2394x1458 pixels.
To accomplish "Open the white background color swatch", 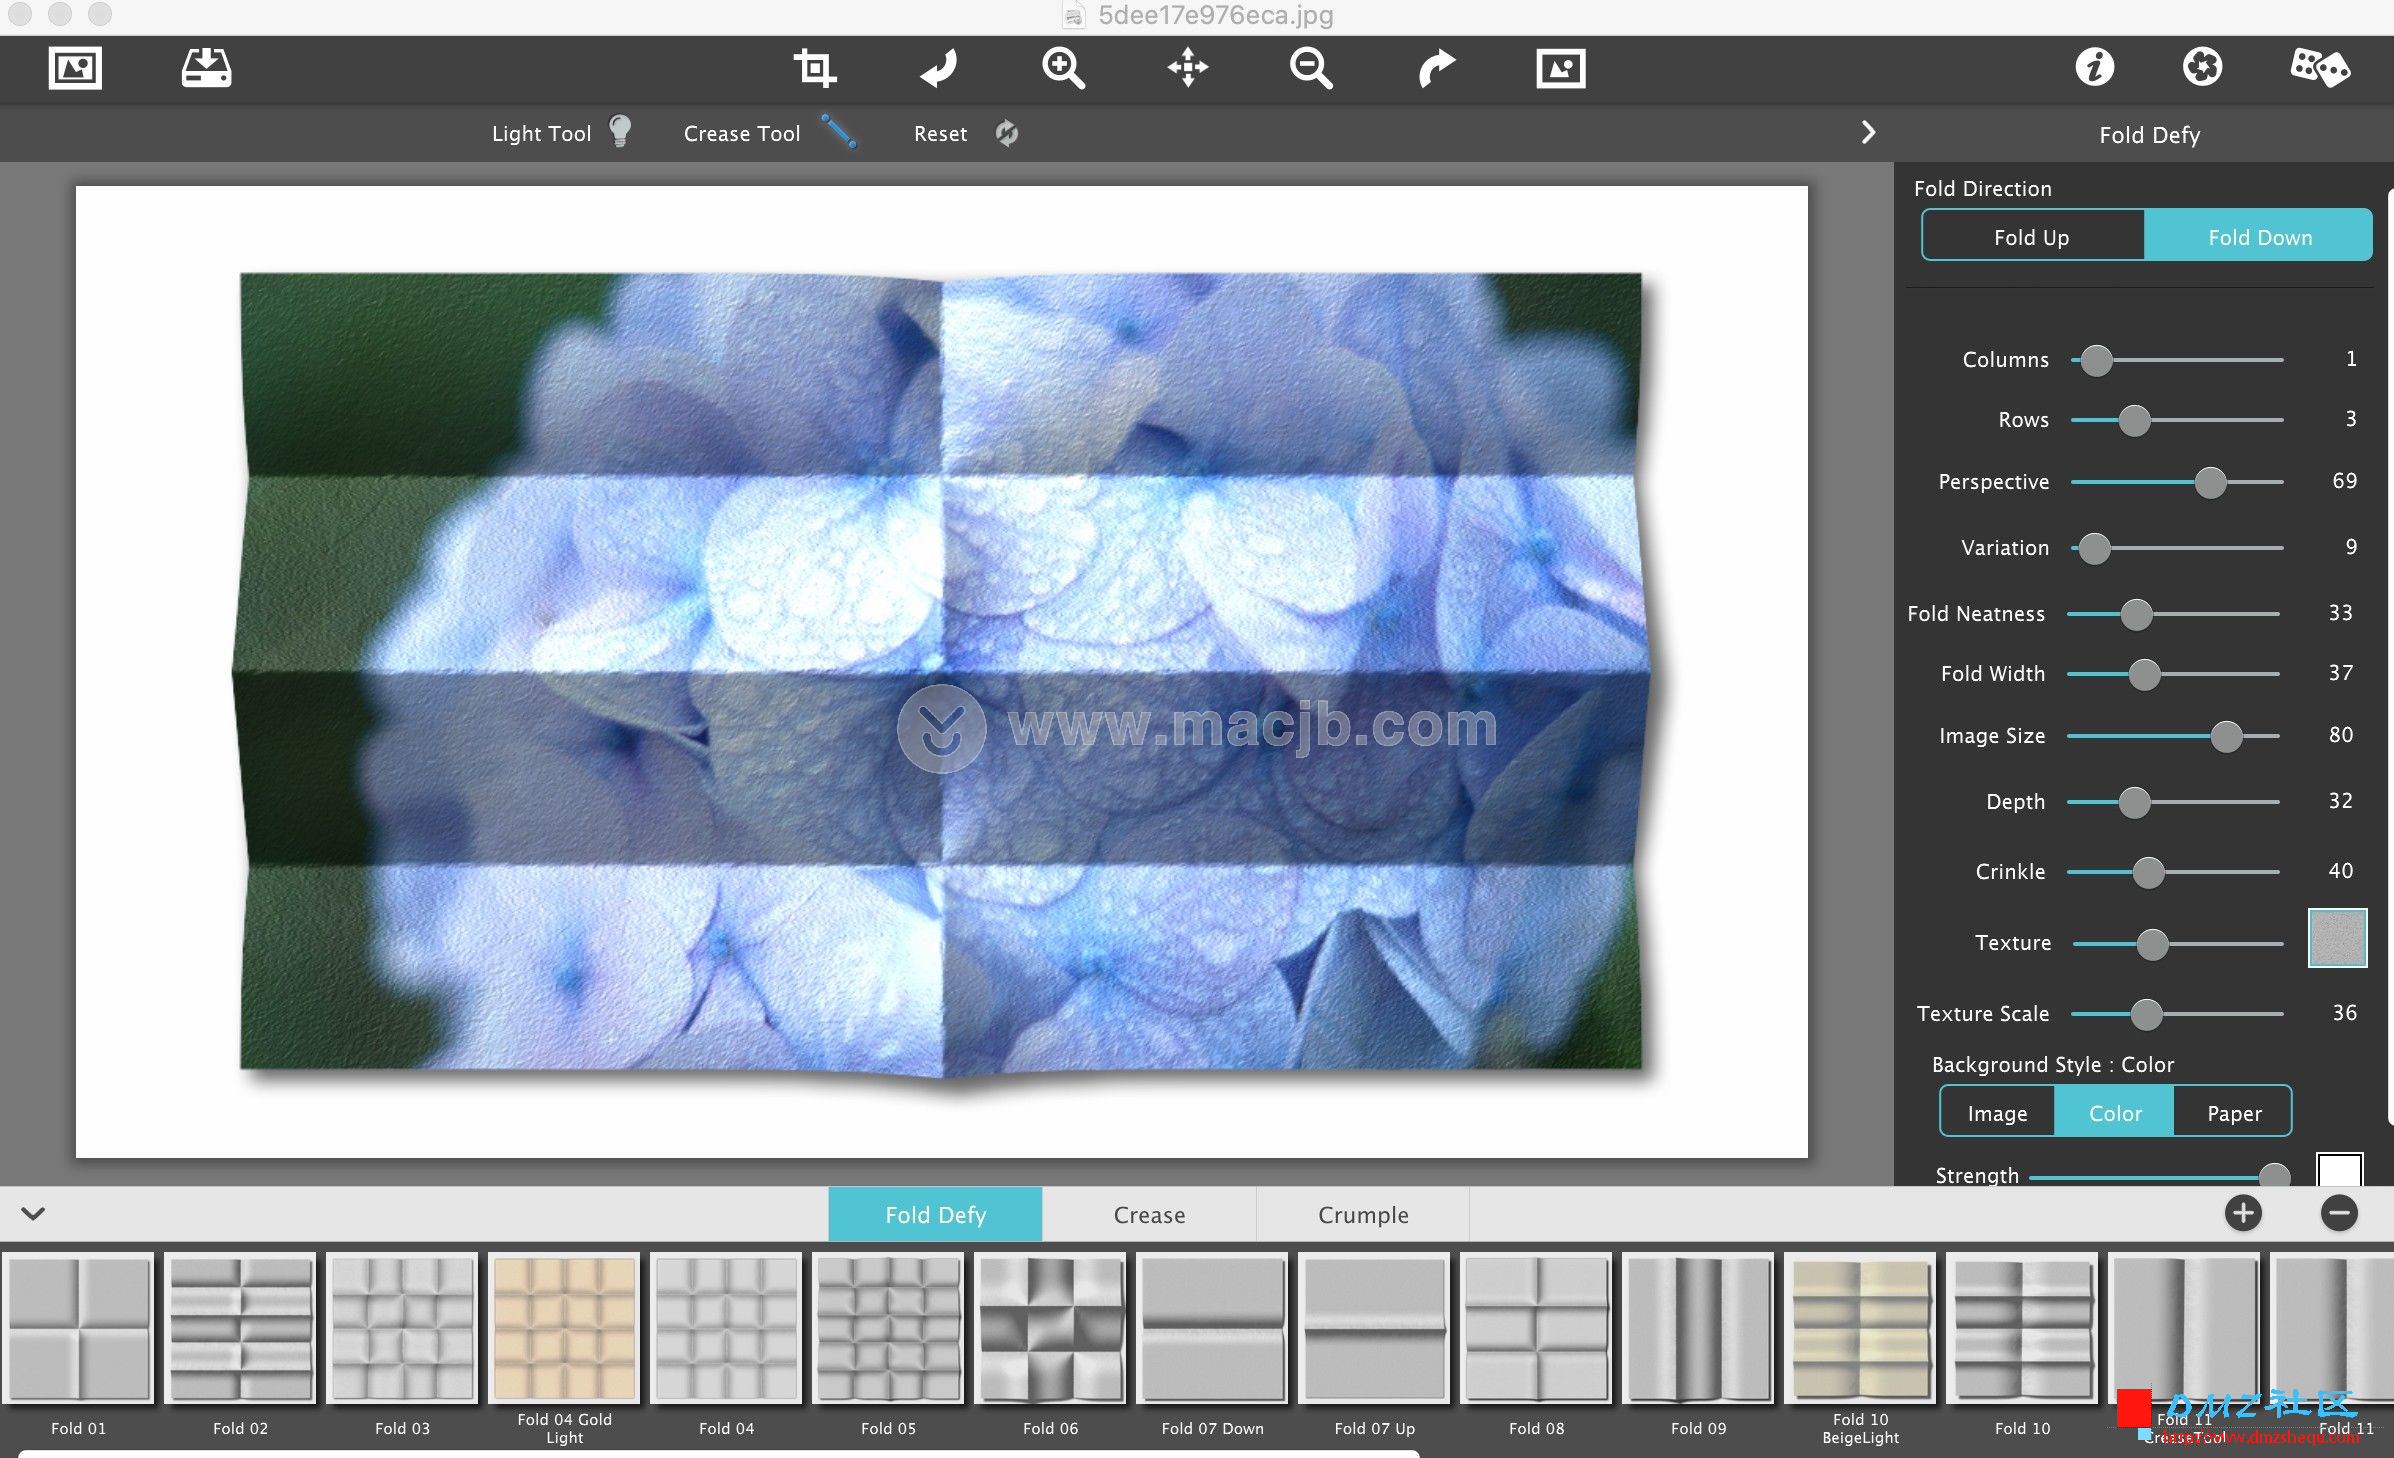I will (x=2339, y=1169).
